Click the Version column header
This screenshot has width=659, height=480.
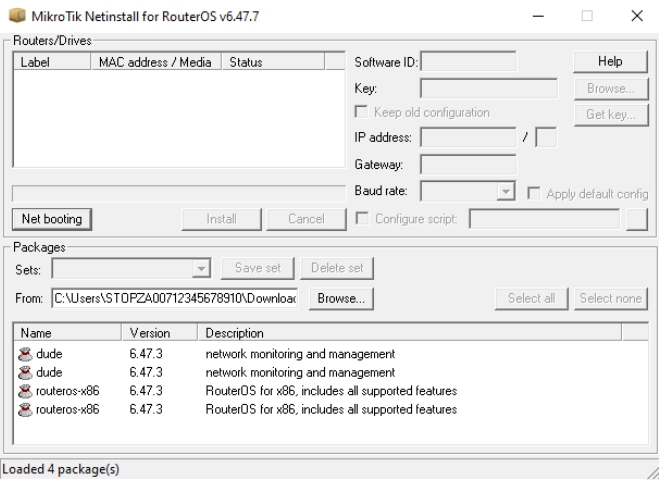(x=160, y=333)
